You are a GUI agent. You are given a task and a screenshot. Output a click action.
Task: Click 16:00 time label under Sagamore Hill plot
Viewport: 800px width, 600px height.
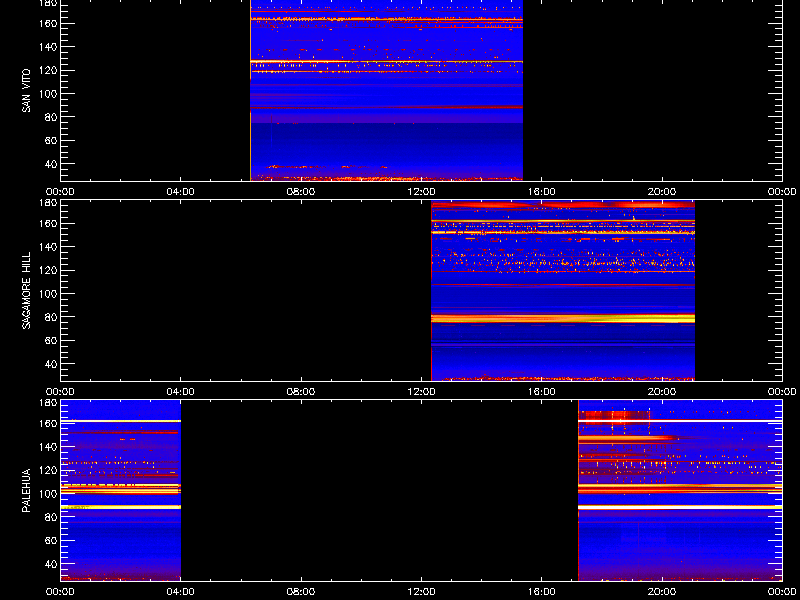tap(542, 392)
